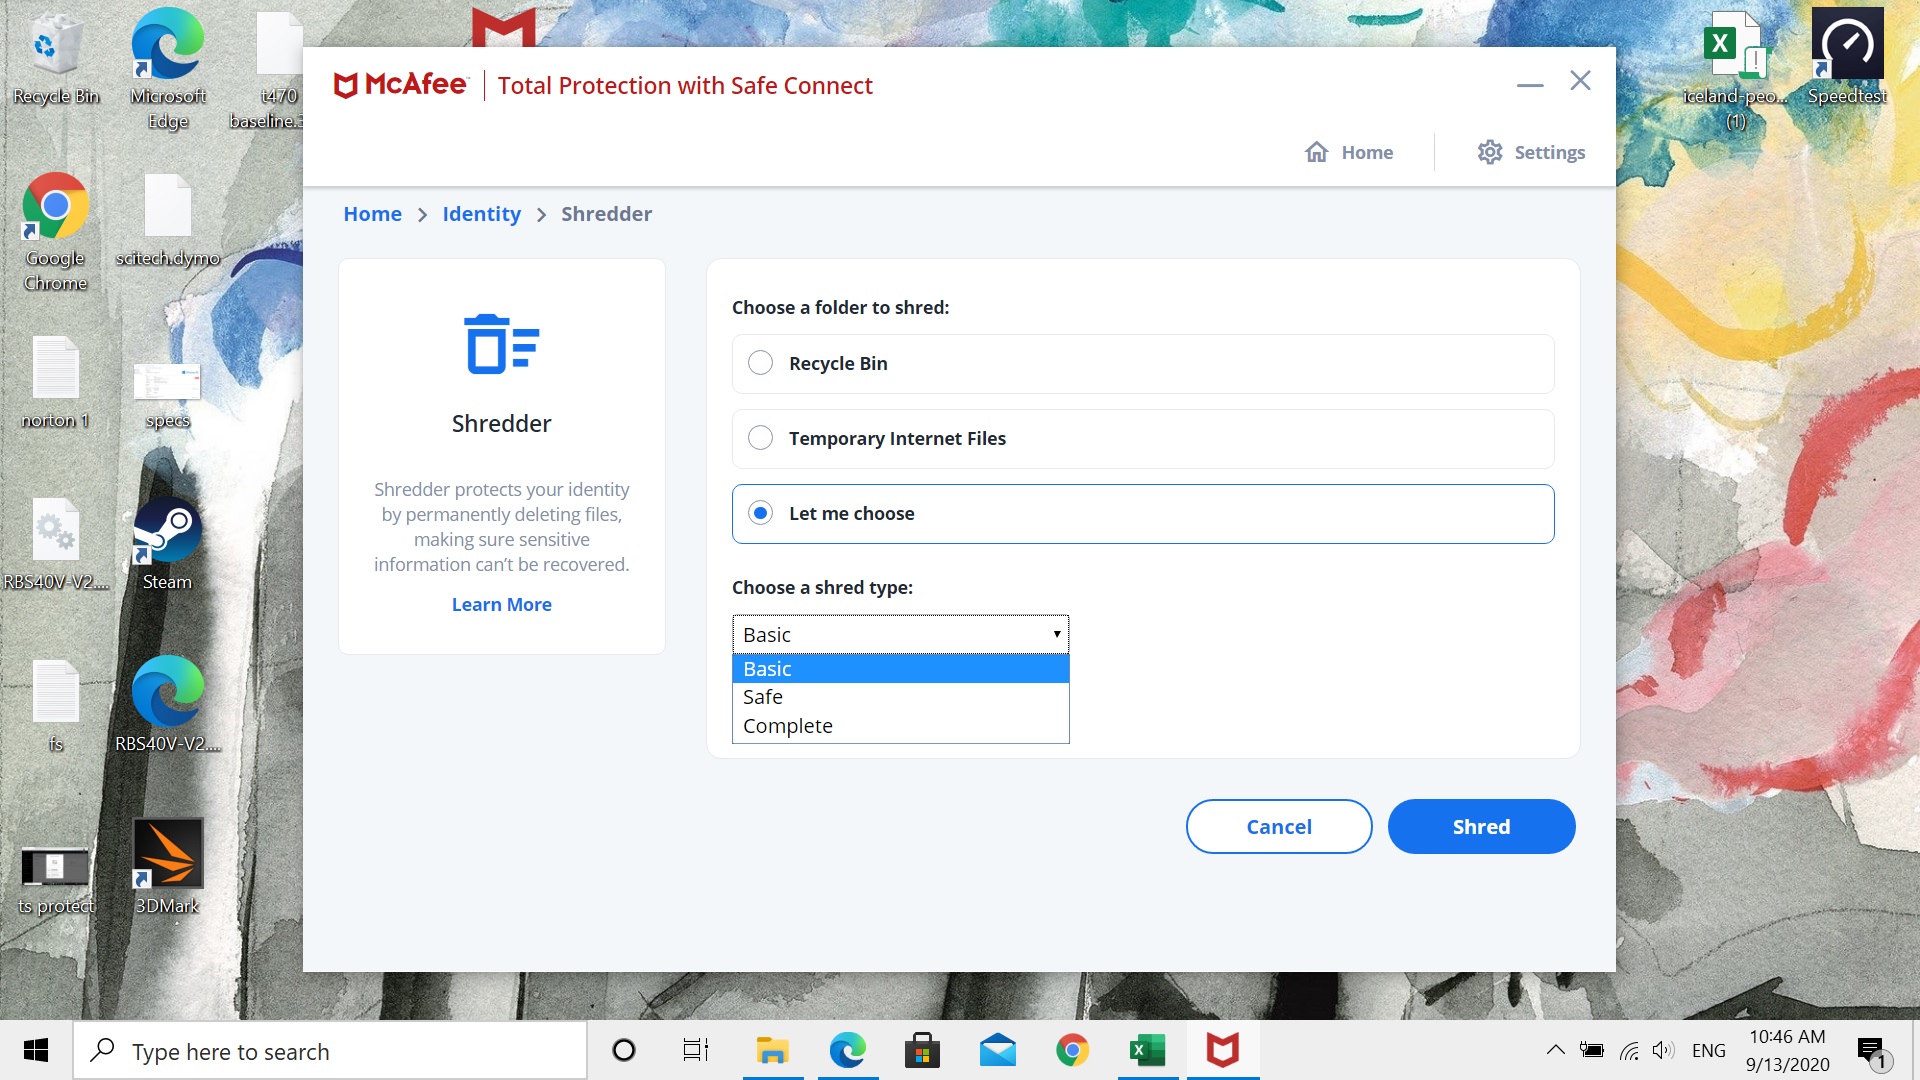Image resolution: width=1920 pixels, height=1080 pixels.
Task: Select Complete shred type option
Action: 787,725
